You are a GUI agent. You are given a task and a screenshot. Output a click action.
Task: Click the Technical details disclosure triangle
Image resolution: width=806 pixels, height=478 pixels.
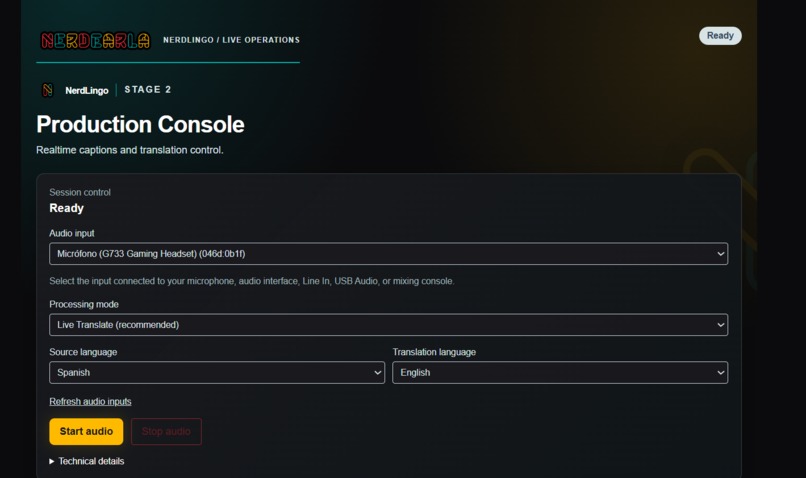pos(51,462)
